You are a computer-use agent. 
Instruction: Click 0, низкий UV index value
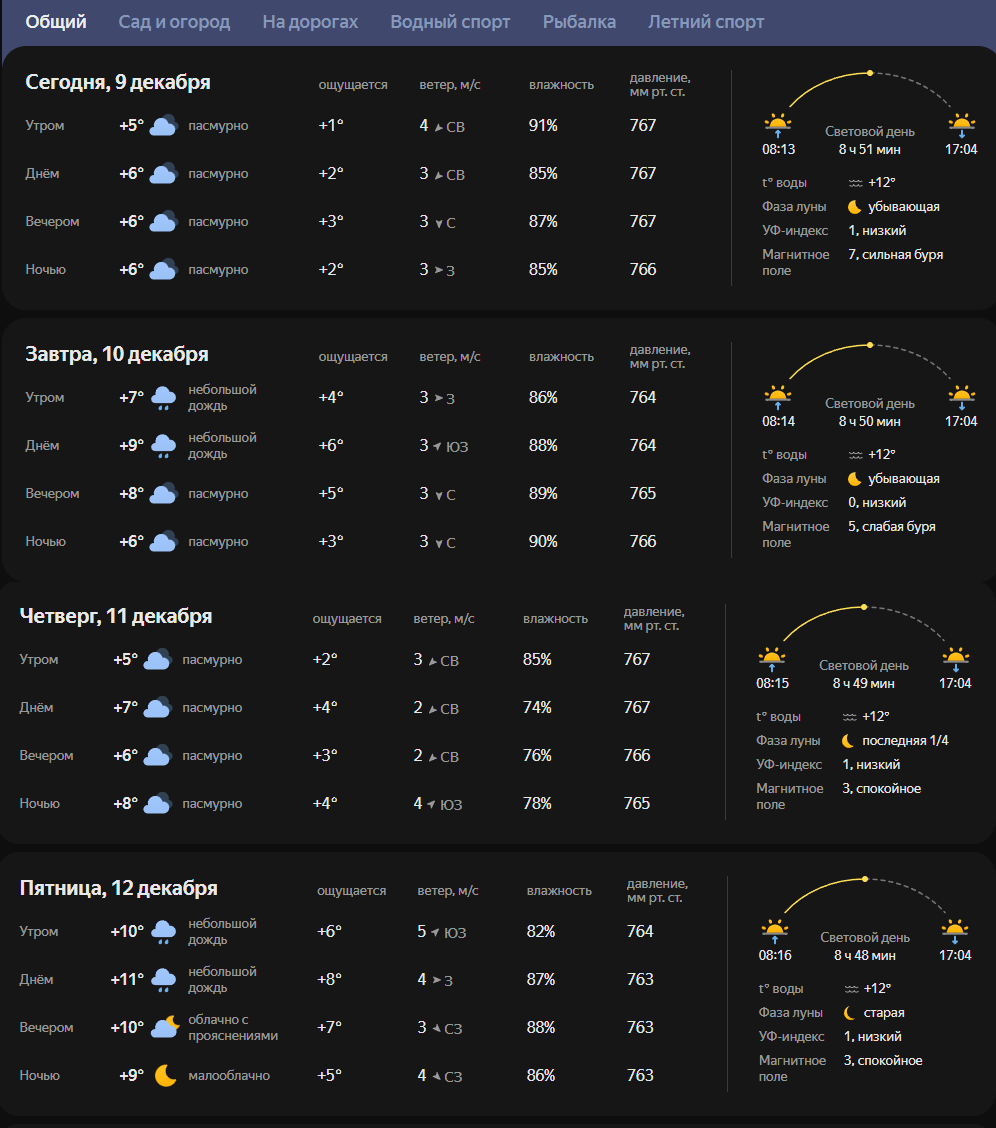coord(877,503)
